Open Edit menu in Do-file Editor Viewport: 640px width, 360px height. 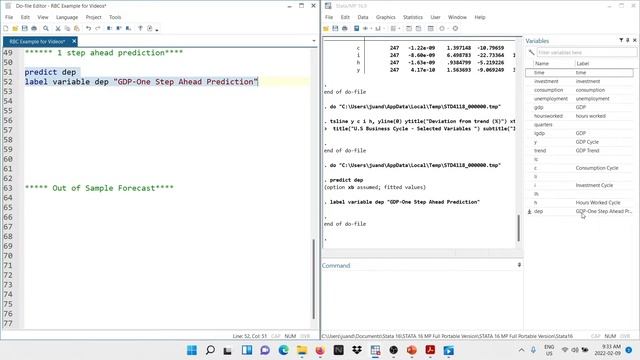click(x=25, y=17)
